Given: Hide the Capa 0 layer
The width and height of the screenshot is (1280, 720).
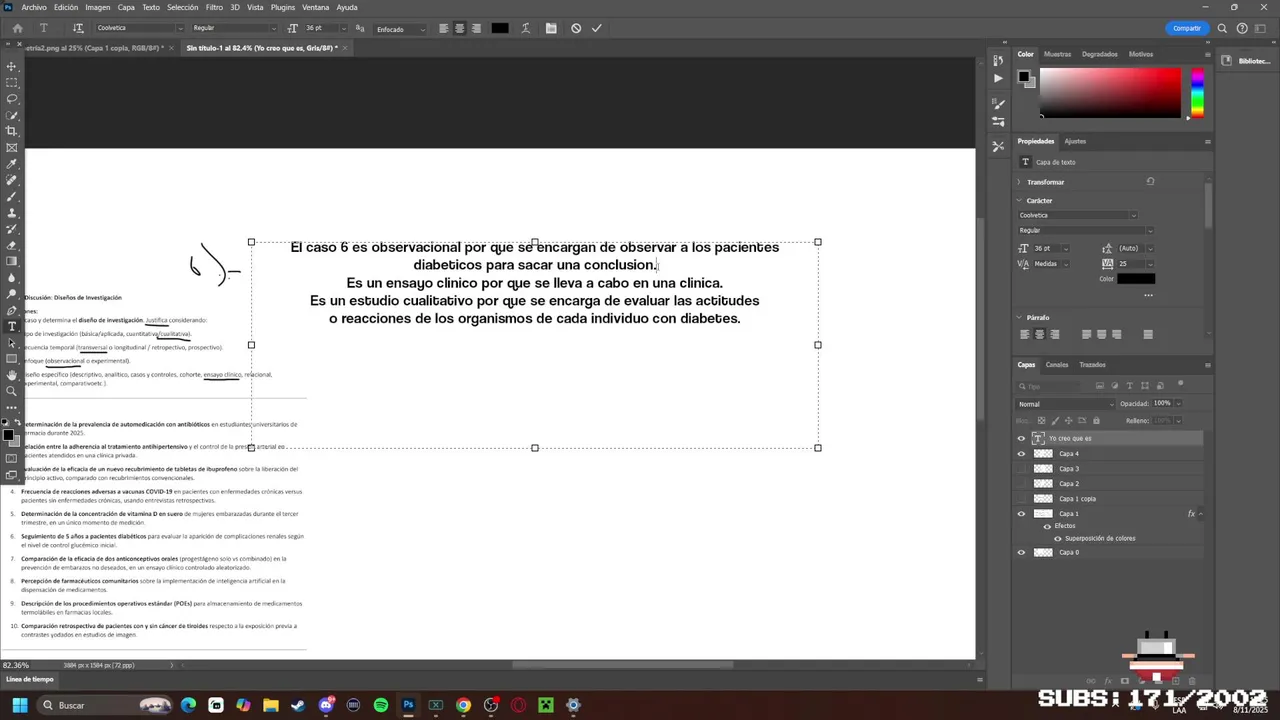Looking at the screenshot, I should pyautogui.click(x=1021, y=552).
